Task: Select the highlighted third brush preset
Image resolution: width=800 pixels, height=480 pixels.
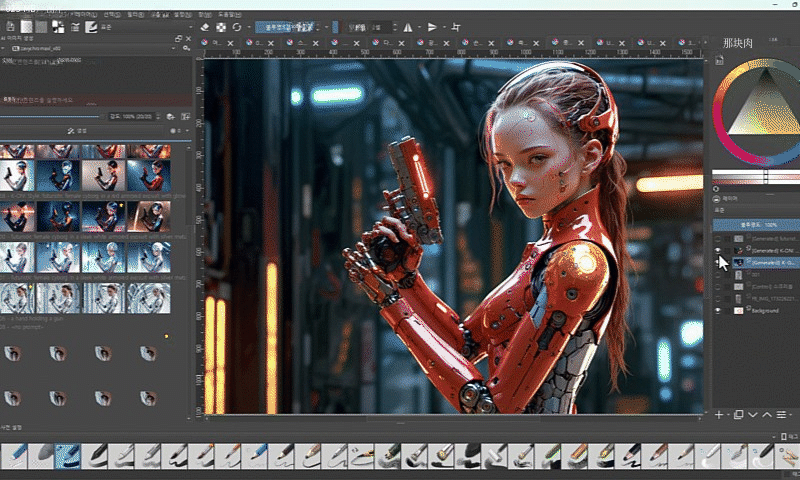Action: coord(67,456)
